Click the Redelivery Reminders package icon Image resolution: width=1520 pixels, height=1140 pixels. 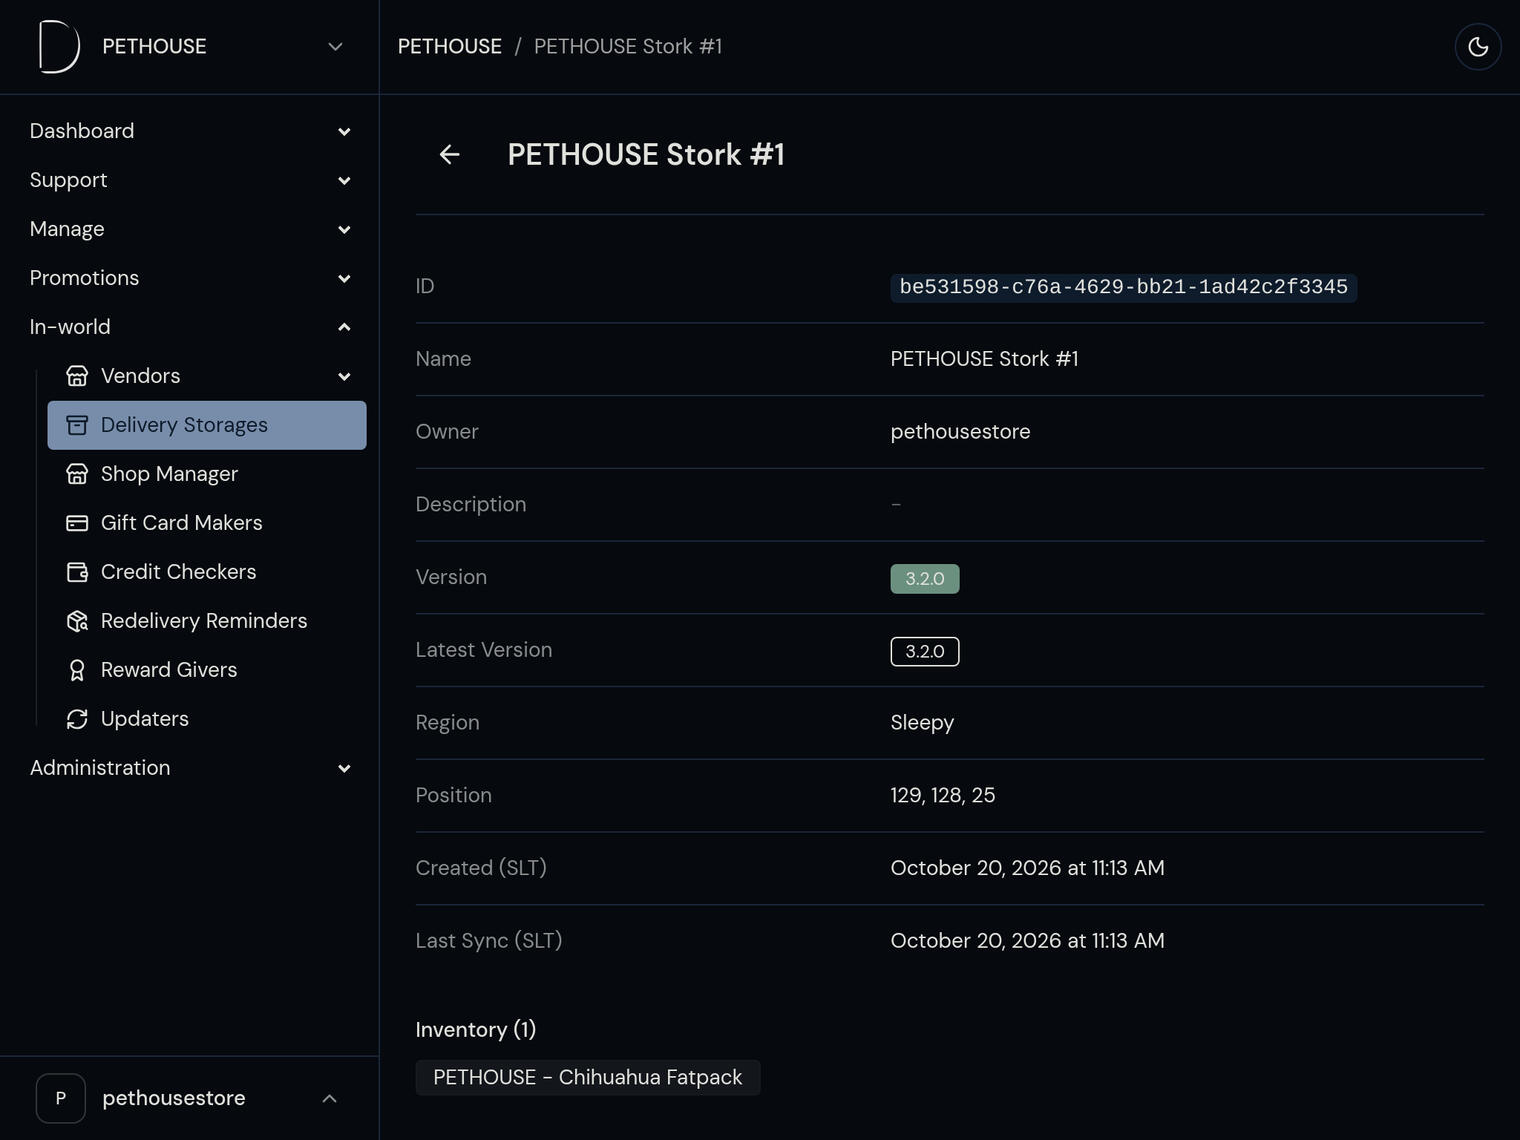click(x=77, y=621)
